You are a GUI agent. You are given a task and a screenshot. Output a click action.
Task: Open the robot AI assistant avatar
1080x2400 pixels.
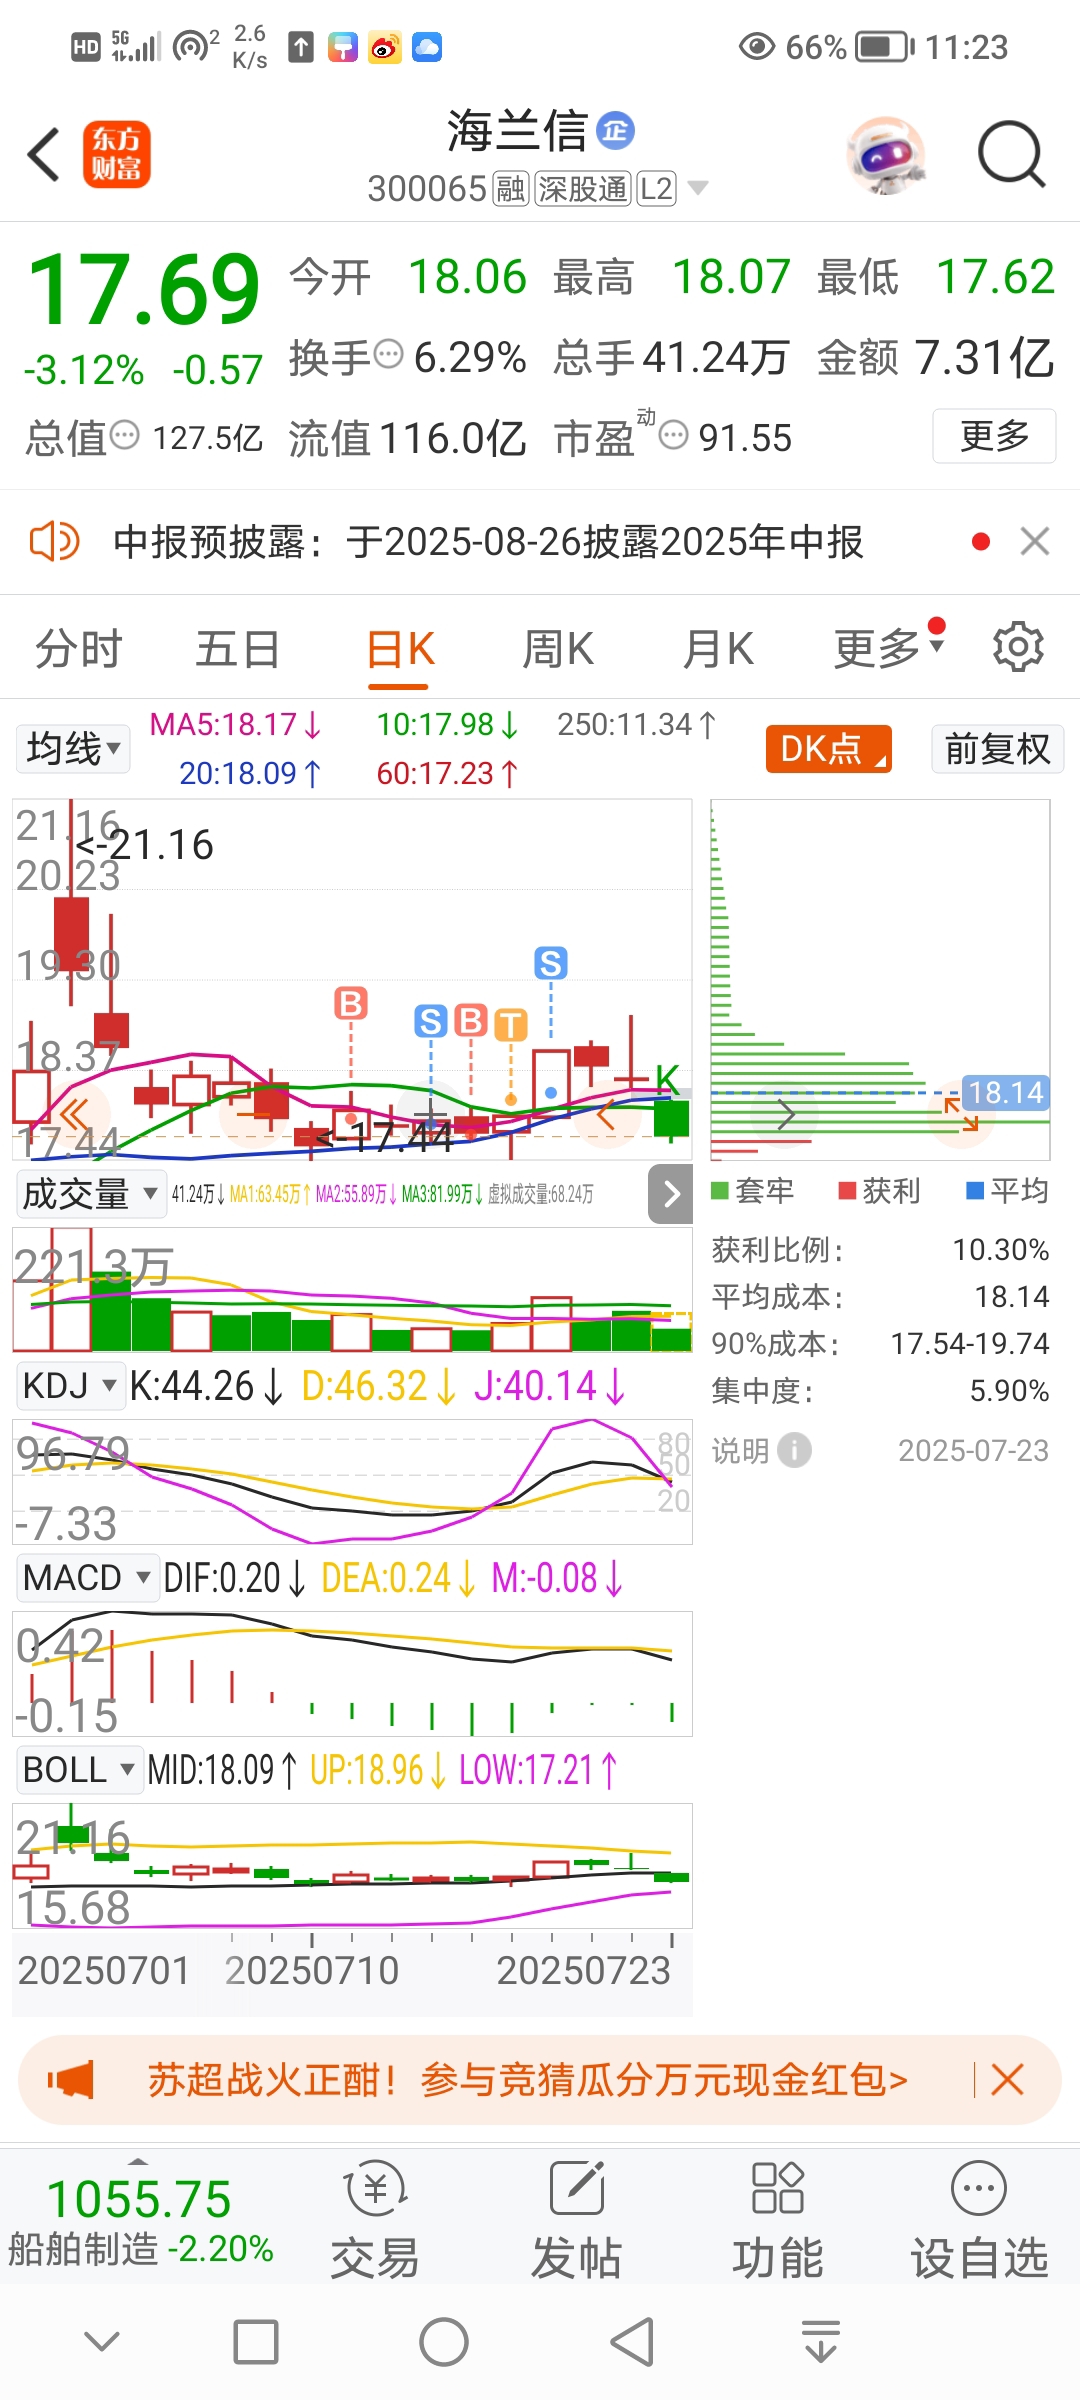point(886,155)
